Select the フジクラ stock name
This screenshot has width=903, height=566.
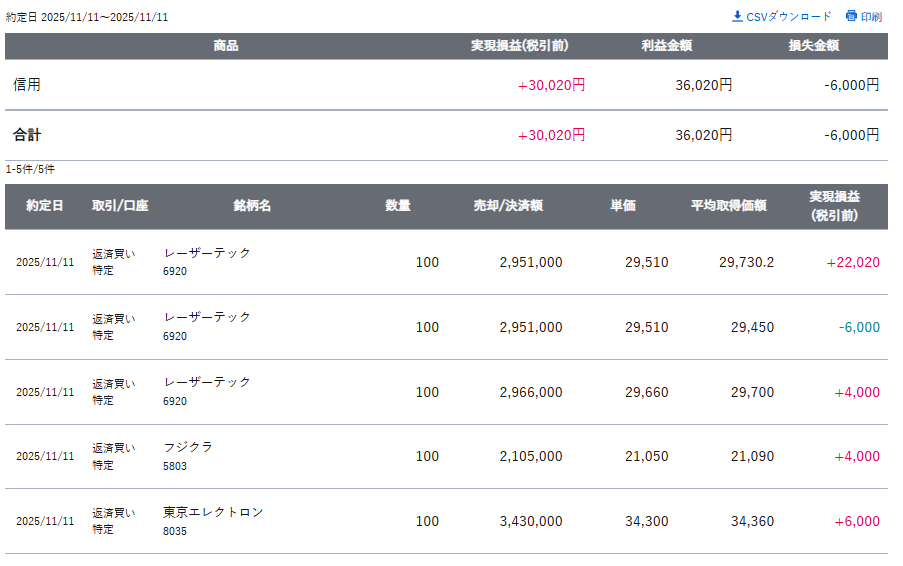pyautogui.click(x=188, y=447)
